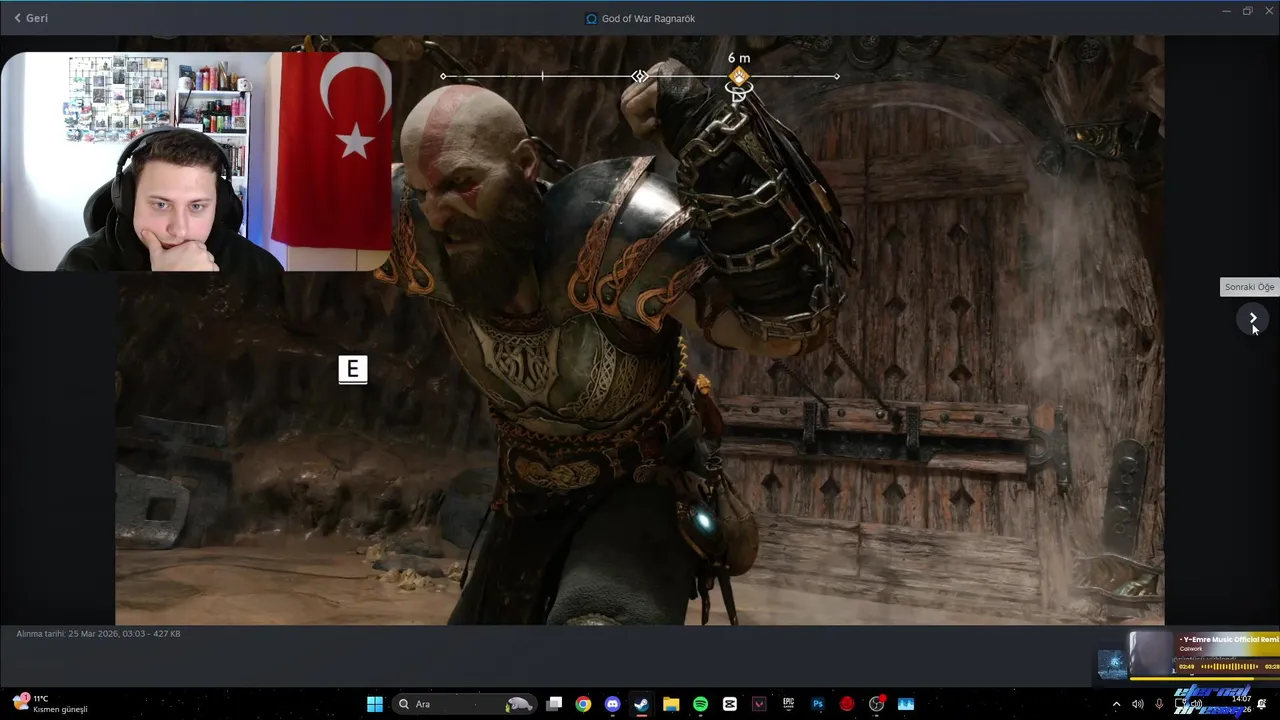
Task: Open Spotify from the taskbar
Action: 700,704
